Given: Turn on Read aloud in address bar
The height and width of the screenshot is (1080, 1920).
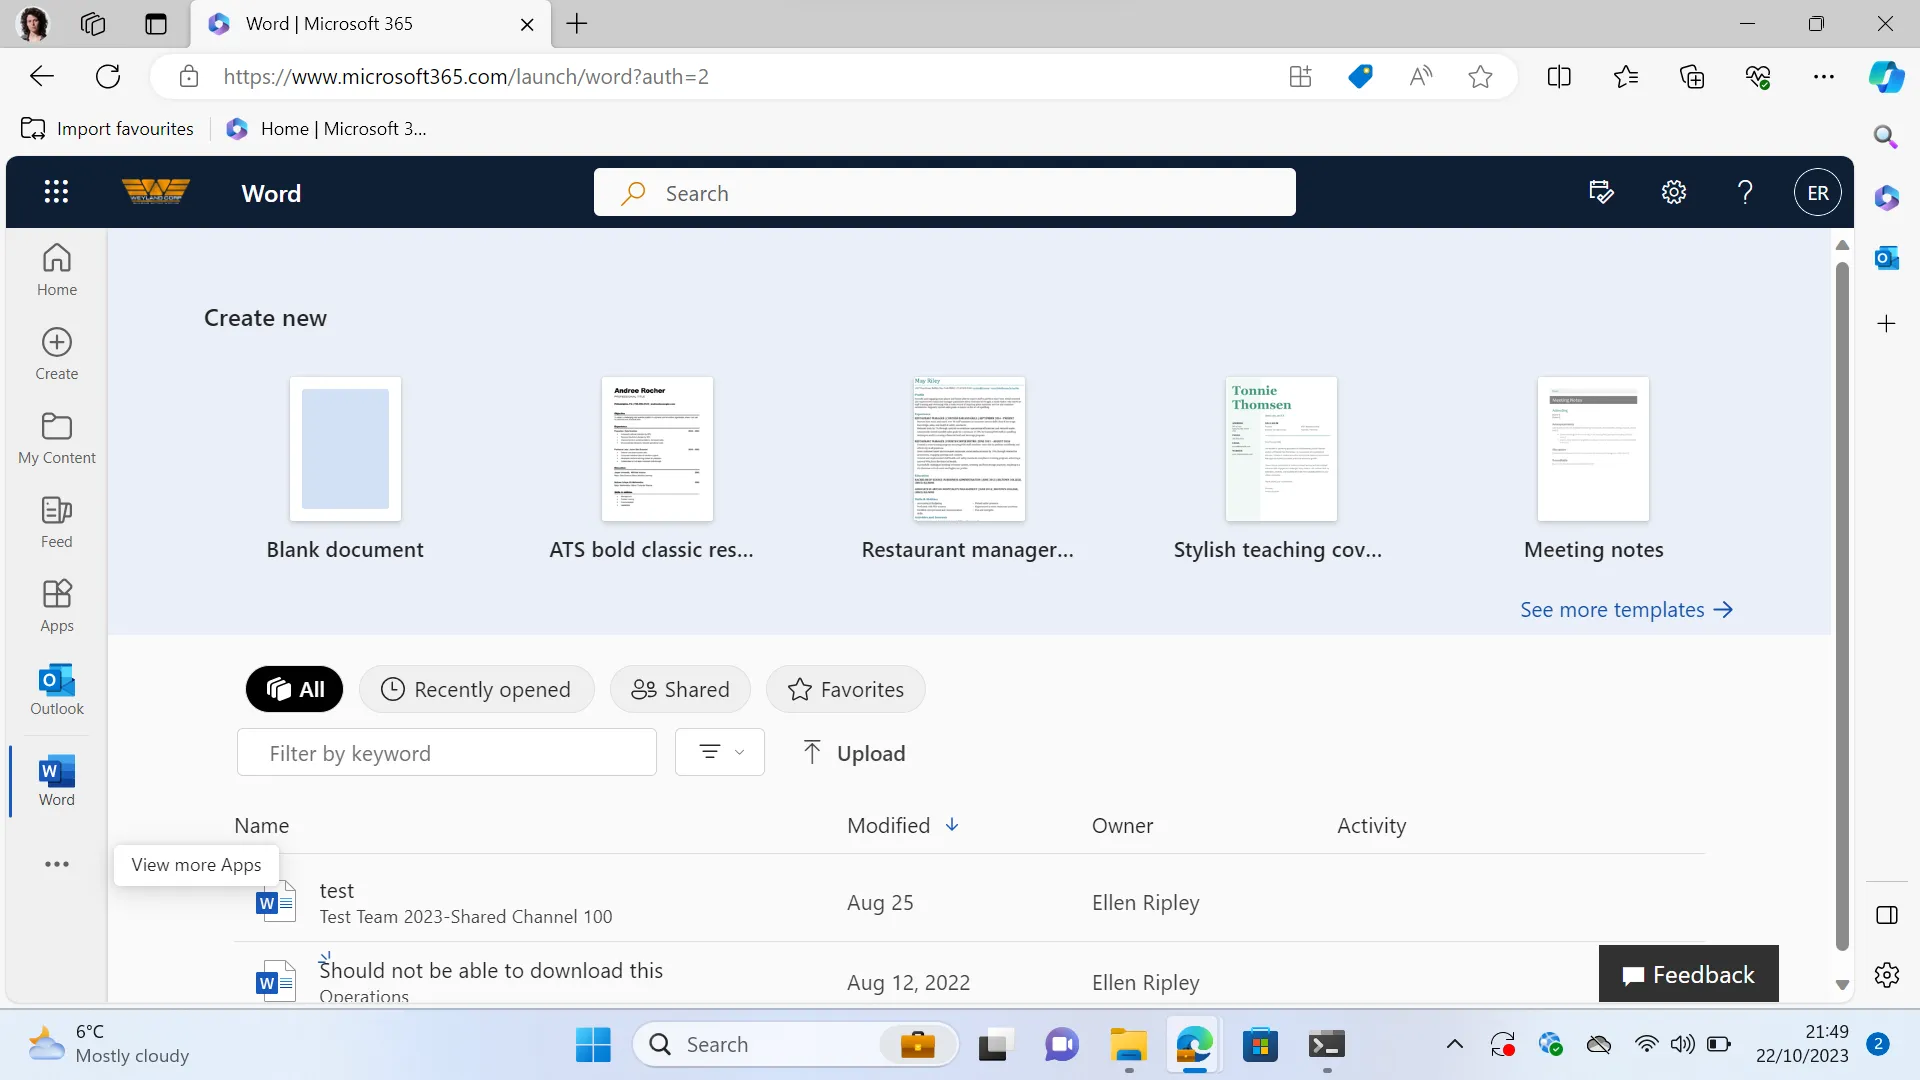Looking at the screenshot, I should [x=1421, y=77].
